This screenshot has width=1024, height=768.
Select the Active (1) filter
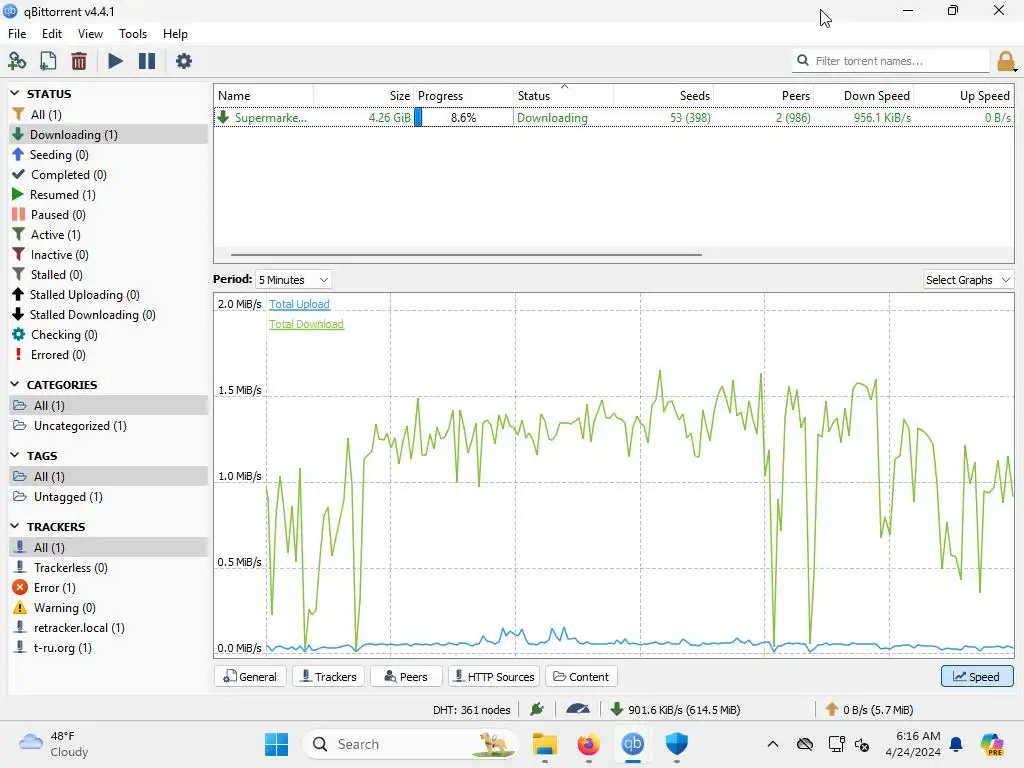pyautogui.click(x=108, y=234)
